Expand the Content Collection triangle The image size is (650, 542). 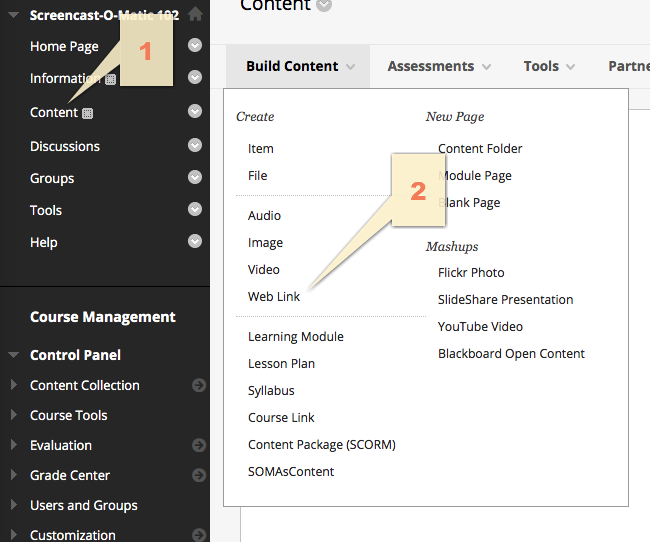[14, 384]
